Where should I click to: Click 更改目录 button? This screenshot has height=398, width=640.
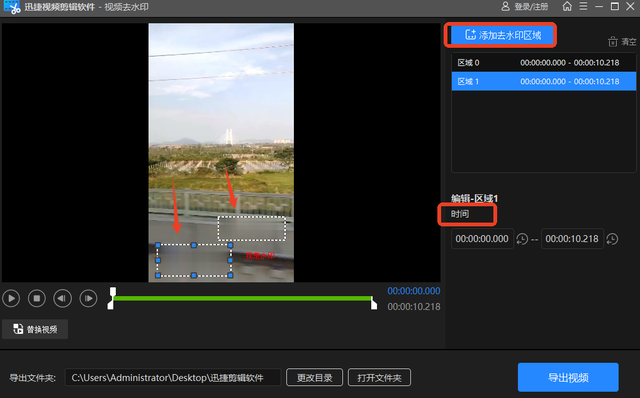(x=314, y=378)
